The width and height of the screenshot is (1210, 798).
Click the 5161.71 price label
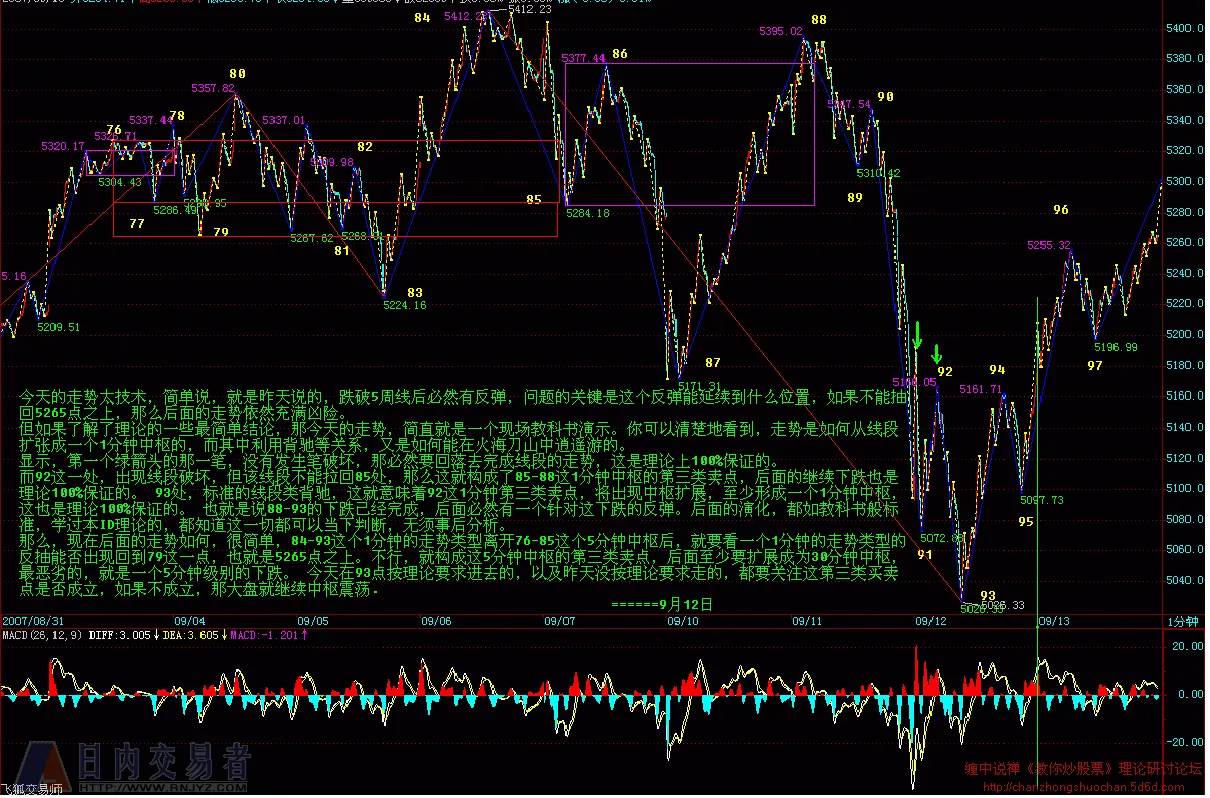point(981,389)
